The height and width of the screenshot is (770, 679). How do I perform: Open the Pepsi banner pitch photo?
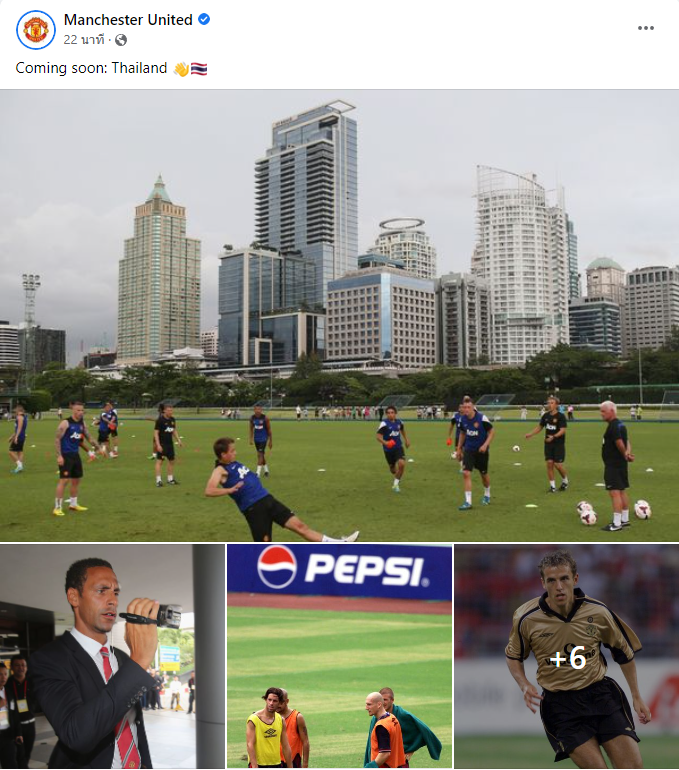[339, 657]
